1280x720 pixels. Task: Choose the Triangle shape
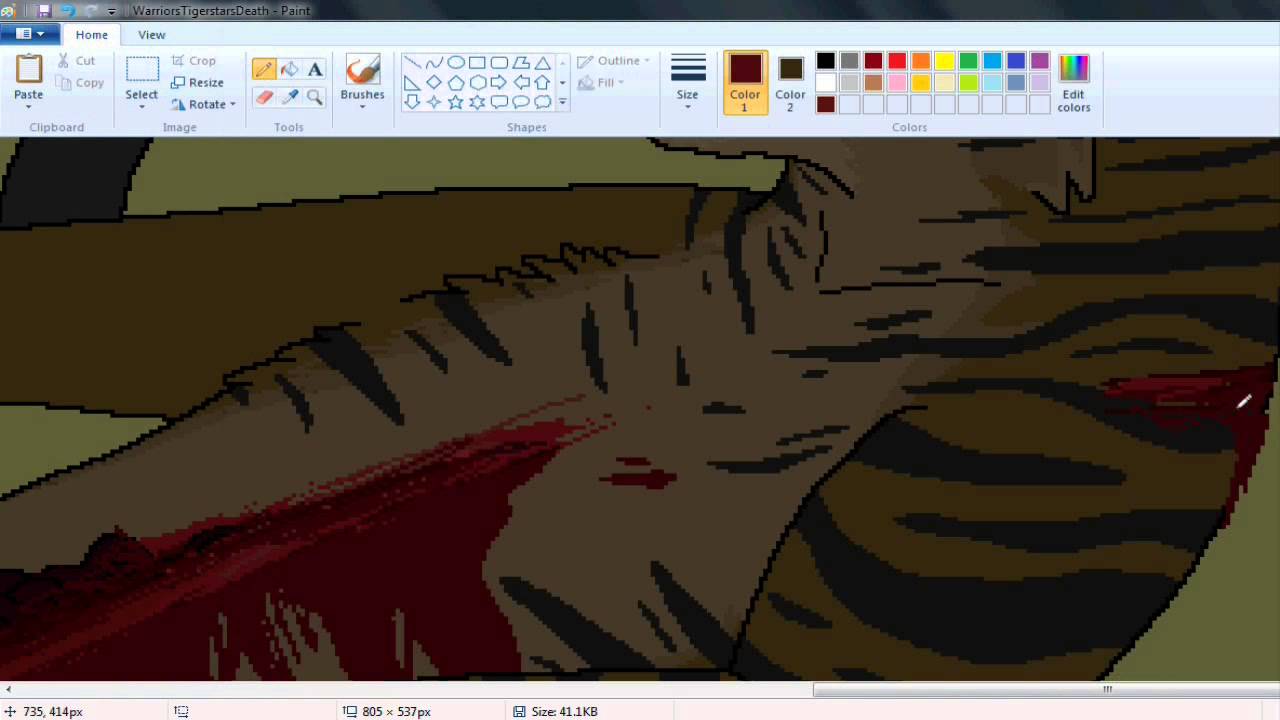pyautogui.click(x=542, y=62)
